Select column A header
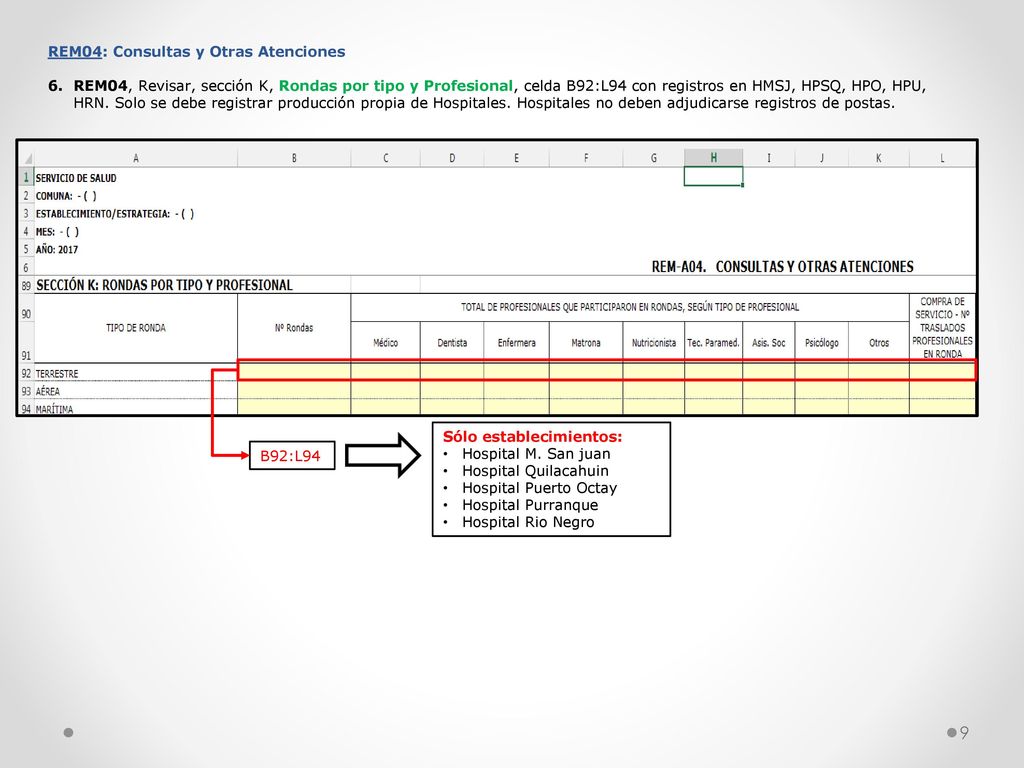The height and width of the screenshot is (768, 1024). (x=136, y=158)
